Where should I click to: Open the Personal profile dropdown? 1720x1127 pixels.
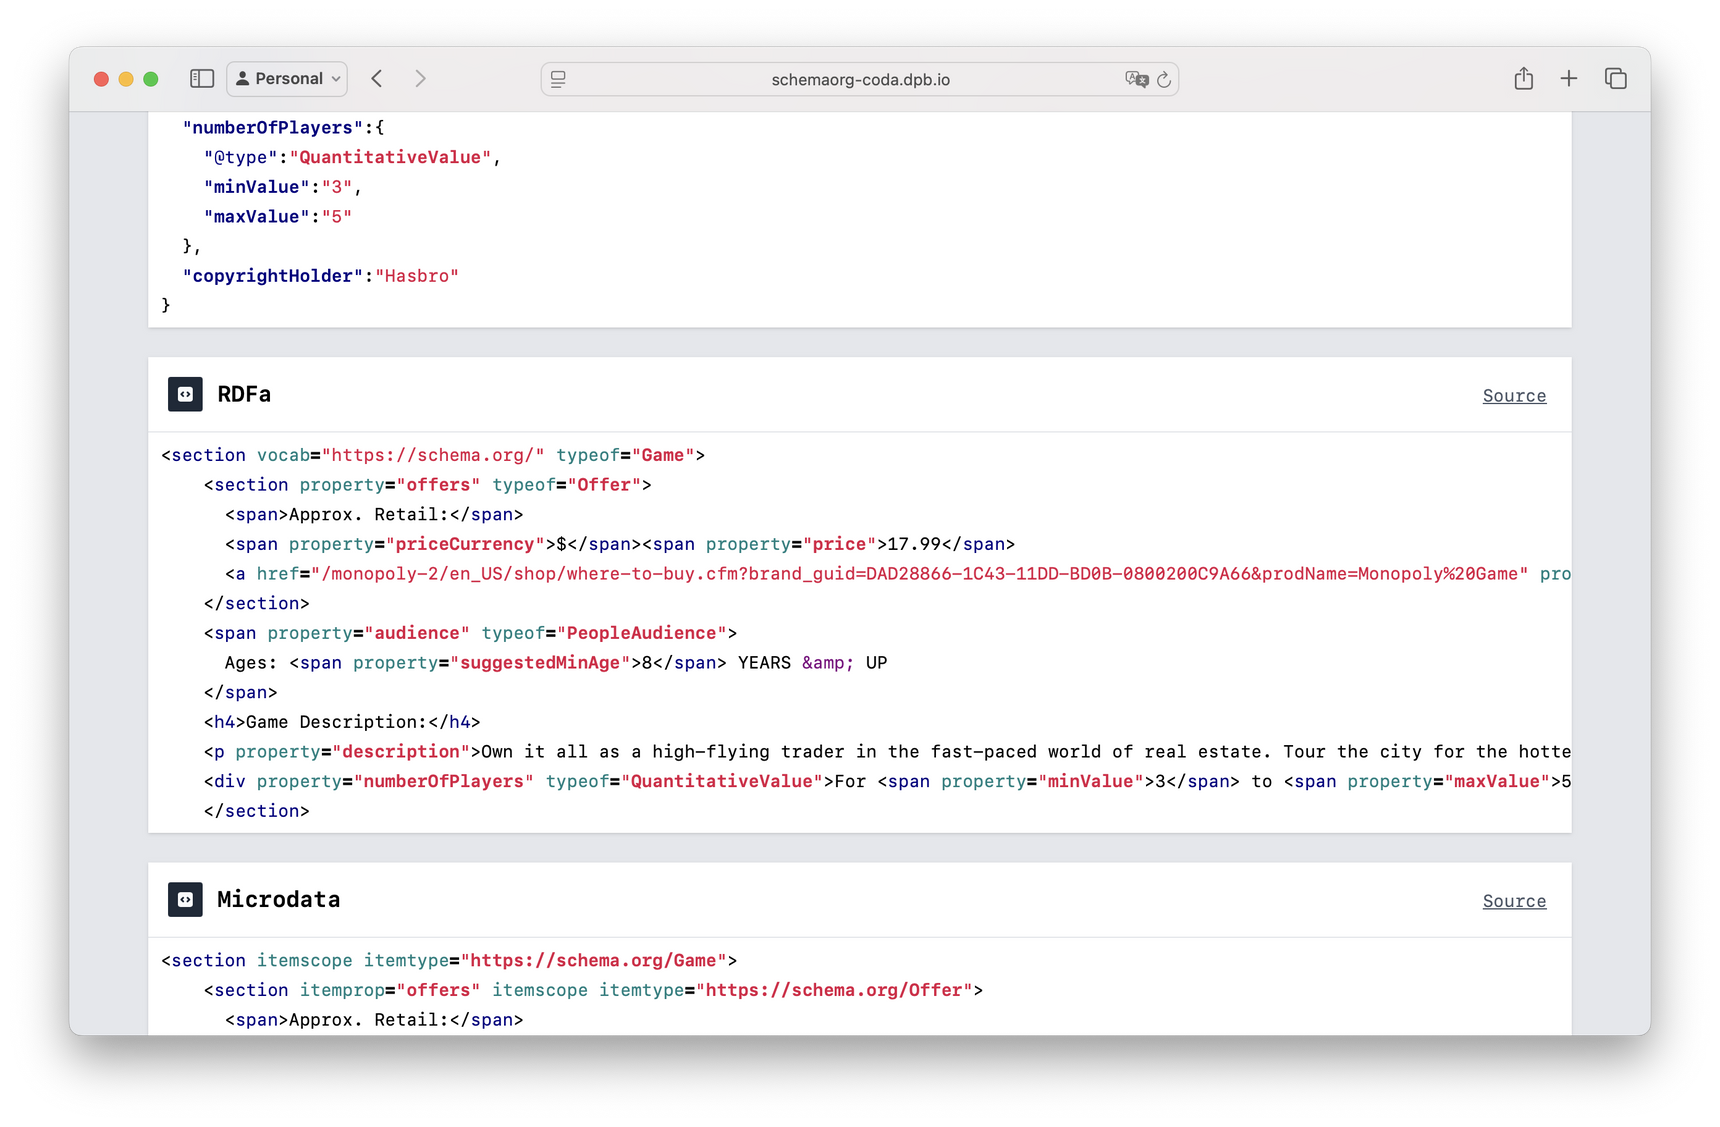[x=336, y=78]
